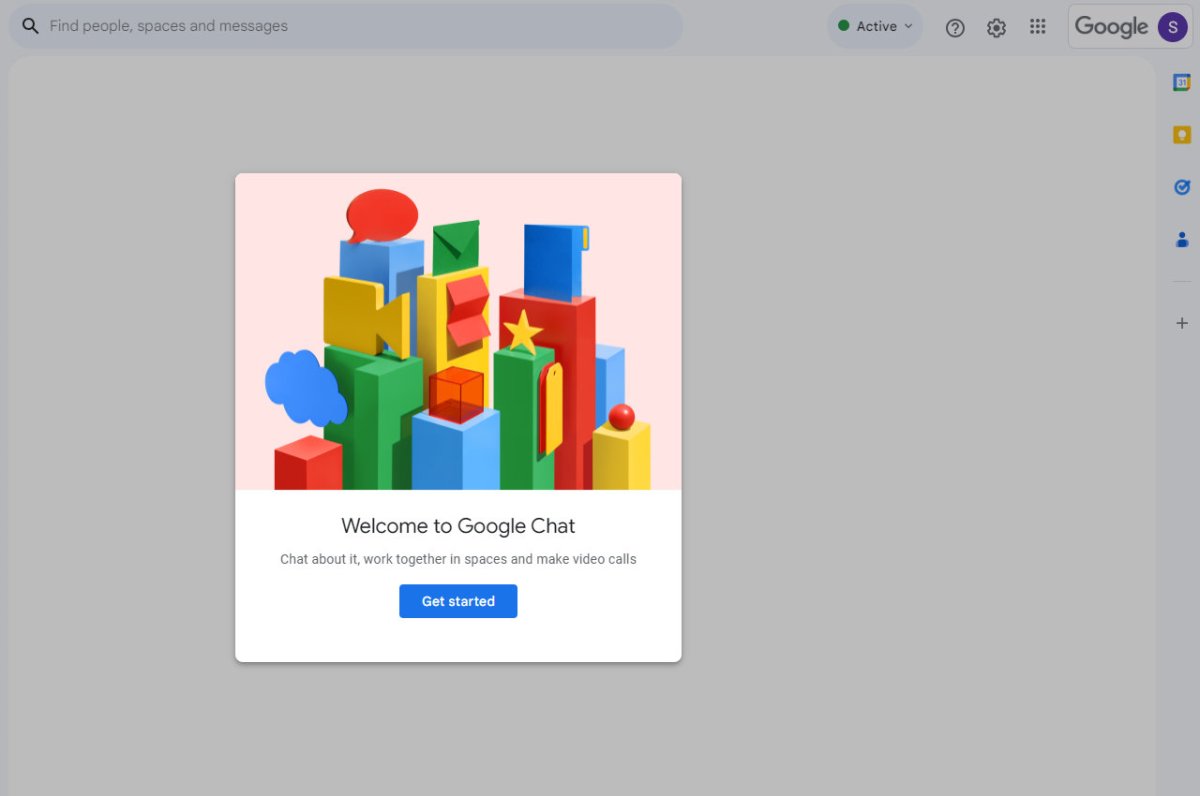
Task: Click the chevron next to Active
Action: point(909,26)
